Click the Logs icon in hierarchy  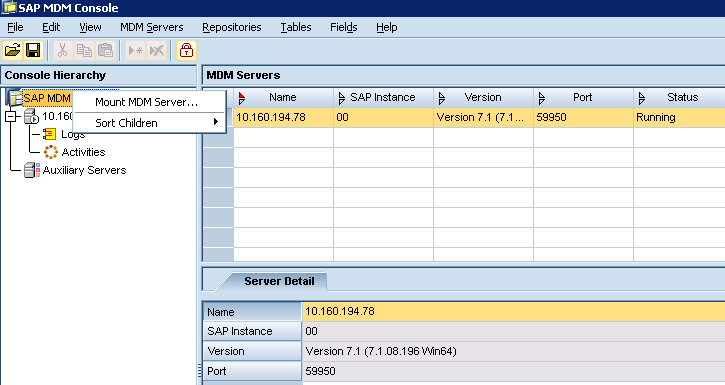[x=49, y=134]
